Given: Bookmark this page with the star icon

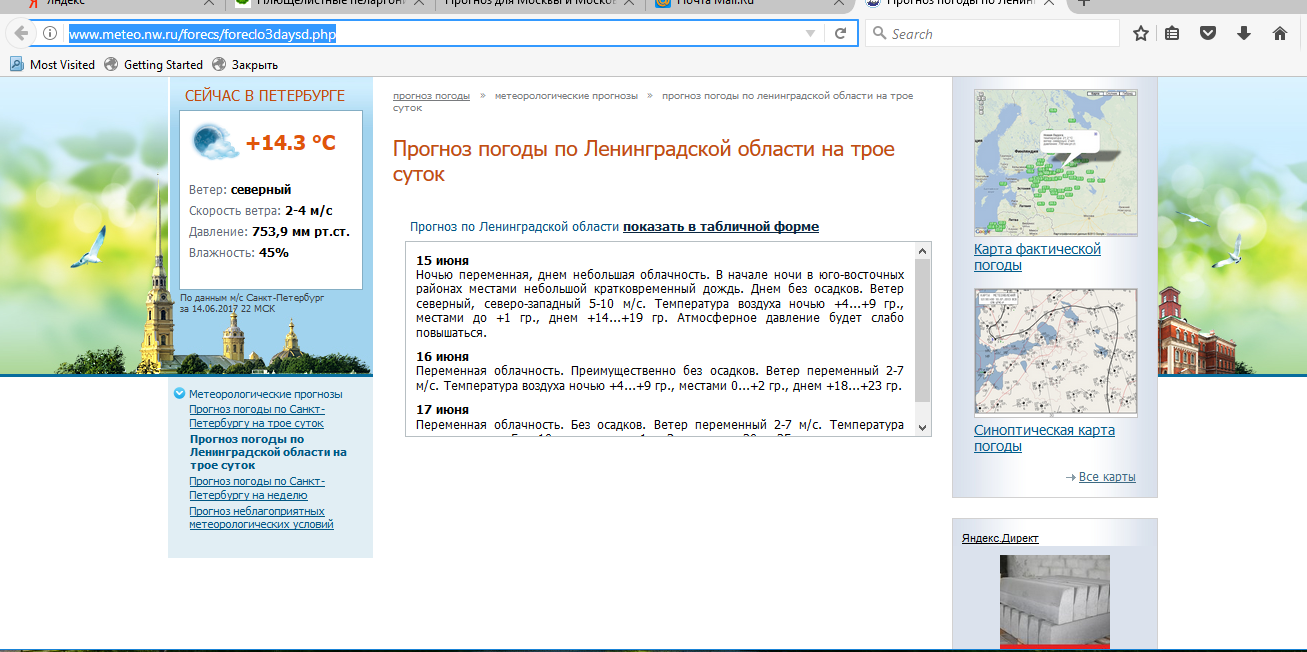Looking at the screenshot, I should pyautogui.click(x=1140, y=34).
